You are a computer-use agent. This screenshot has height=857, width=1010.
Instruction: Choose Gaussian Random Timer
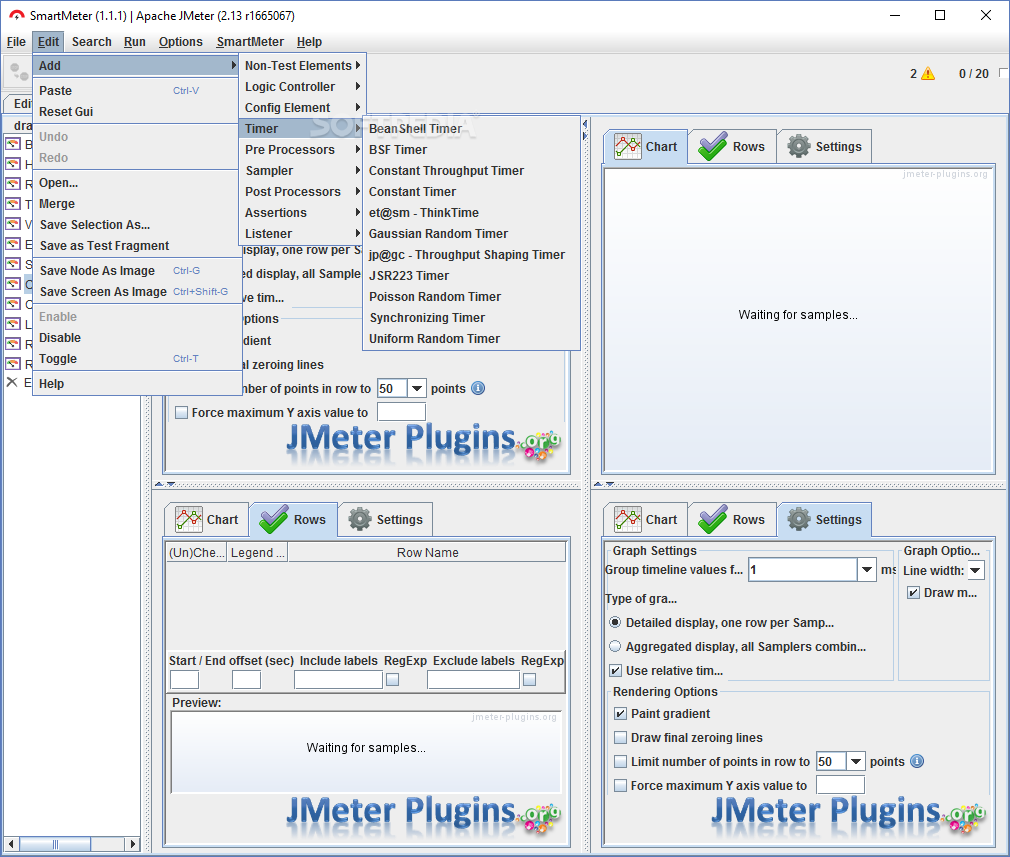pyautogui.click(x=472, y=234)
